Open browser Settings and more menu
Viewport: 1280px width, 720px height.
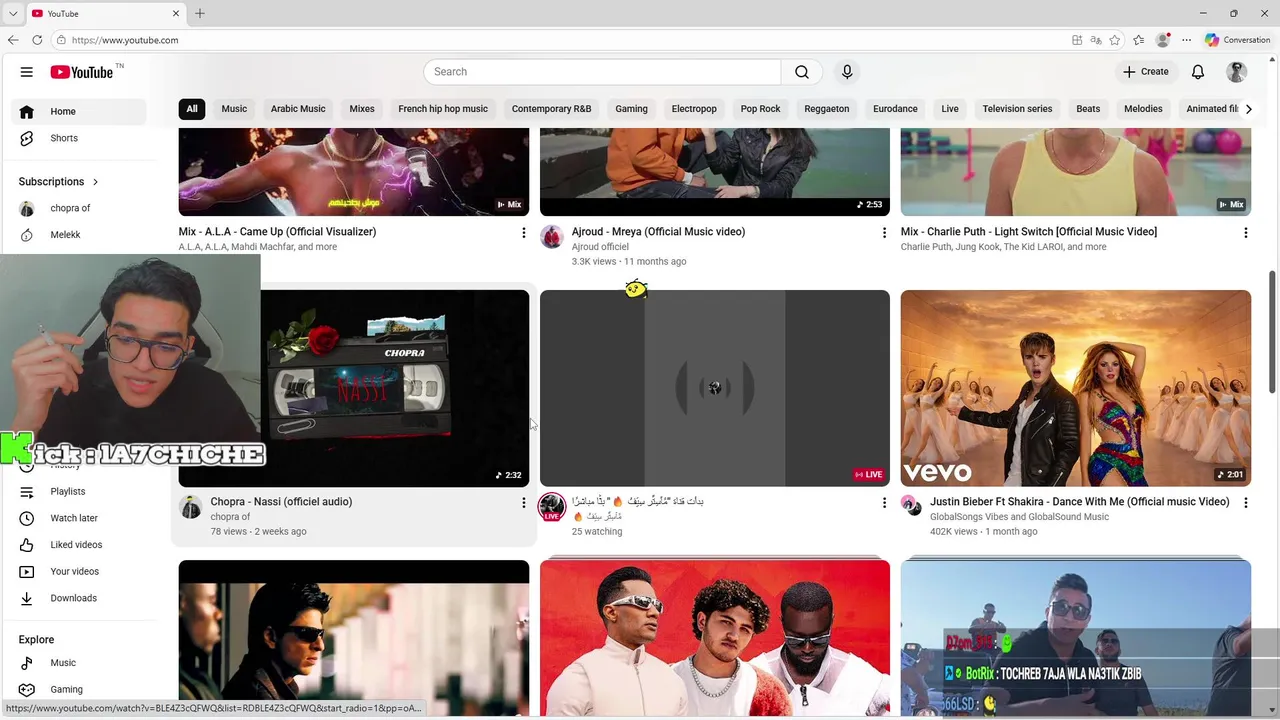coord(1186,40)
